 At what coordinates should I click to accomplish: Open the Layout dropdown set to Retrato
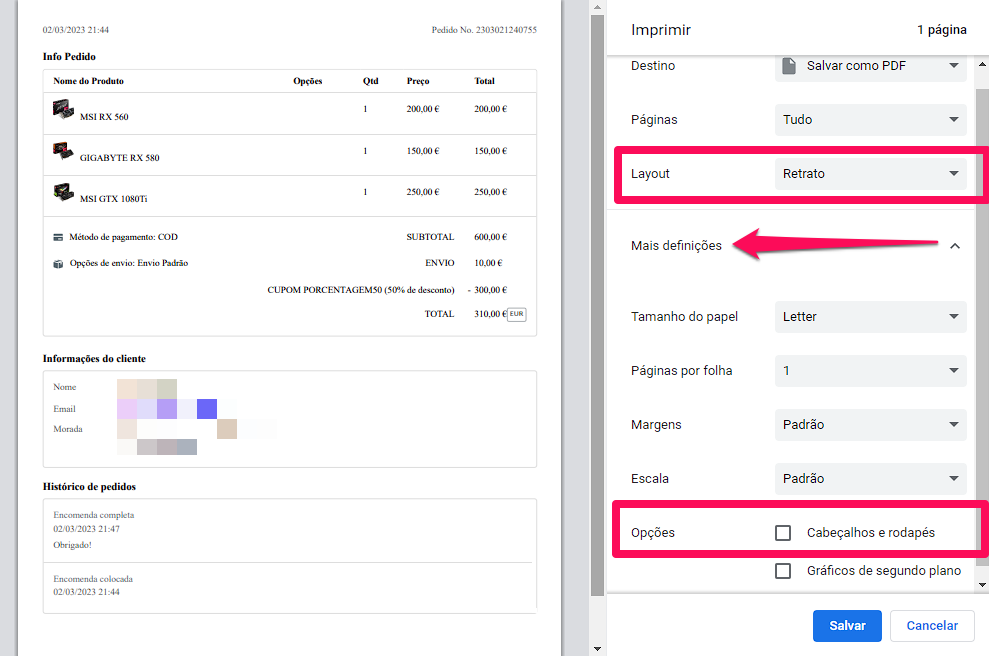point(870,173)
